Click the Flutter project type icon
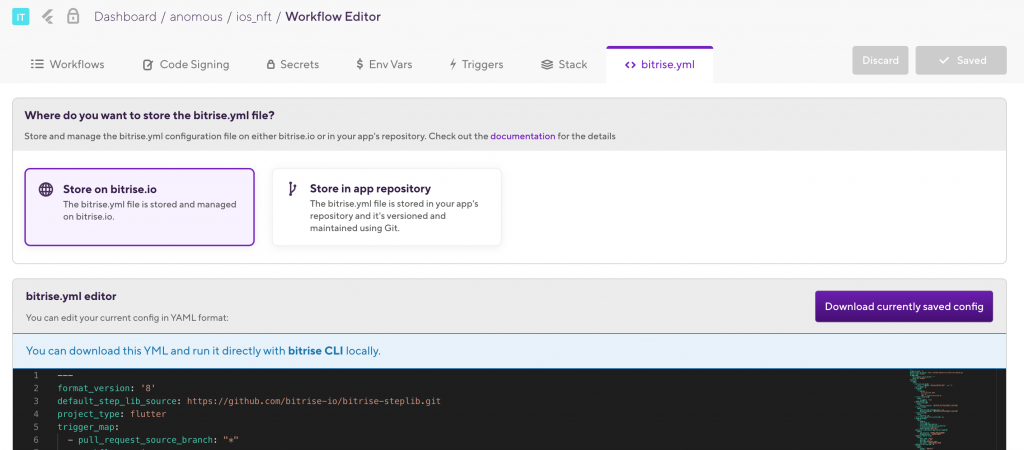1024x450 pixels. point(47,17)
